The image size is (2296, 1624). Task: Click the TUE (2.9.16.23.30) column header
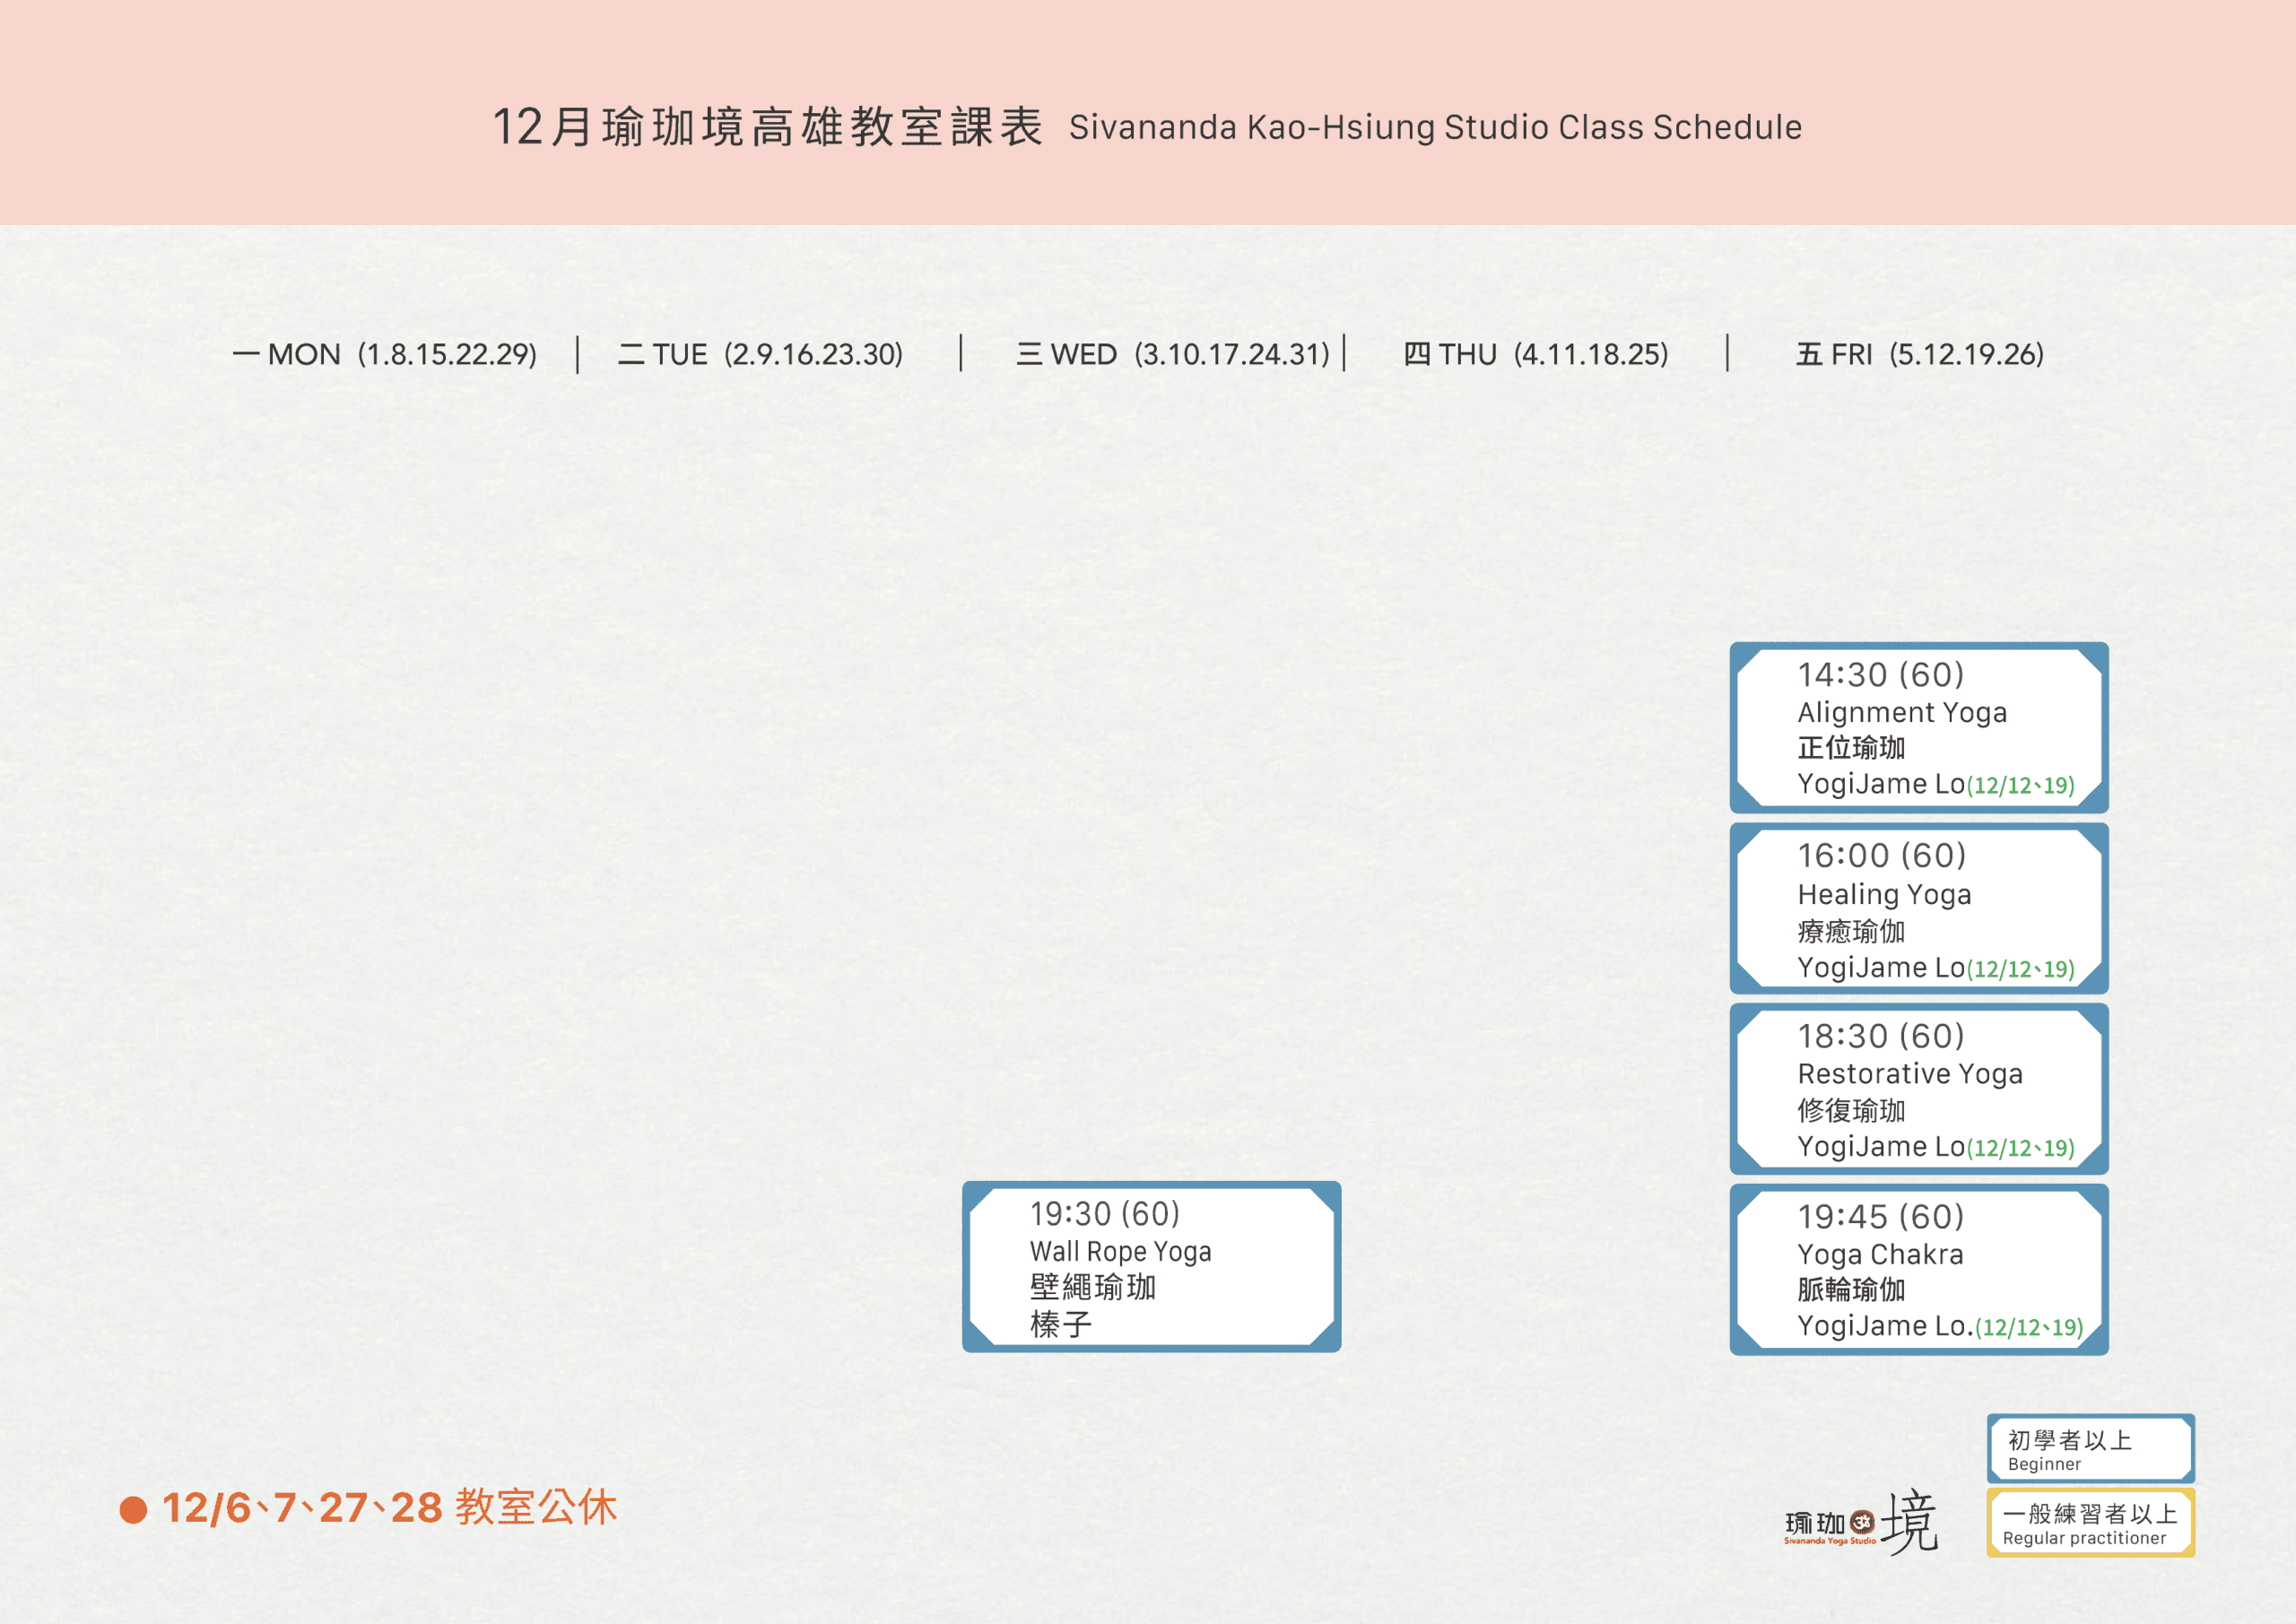point(760,354)
